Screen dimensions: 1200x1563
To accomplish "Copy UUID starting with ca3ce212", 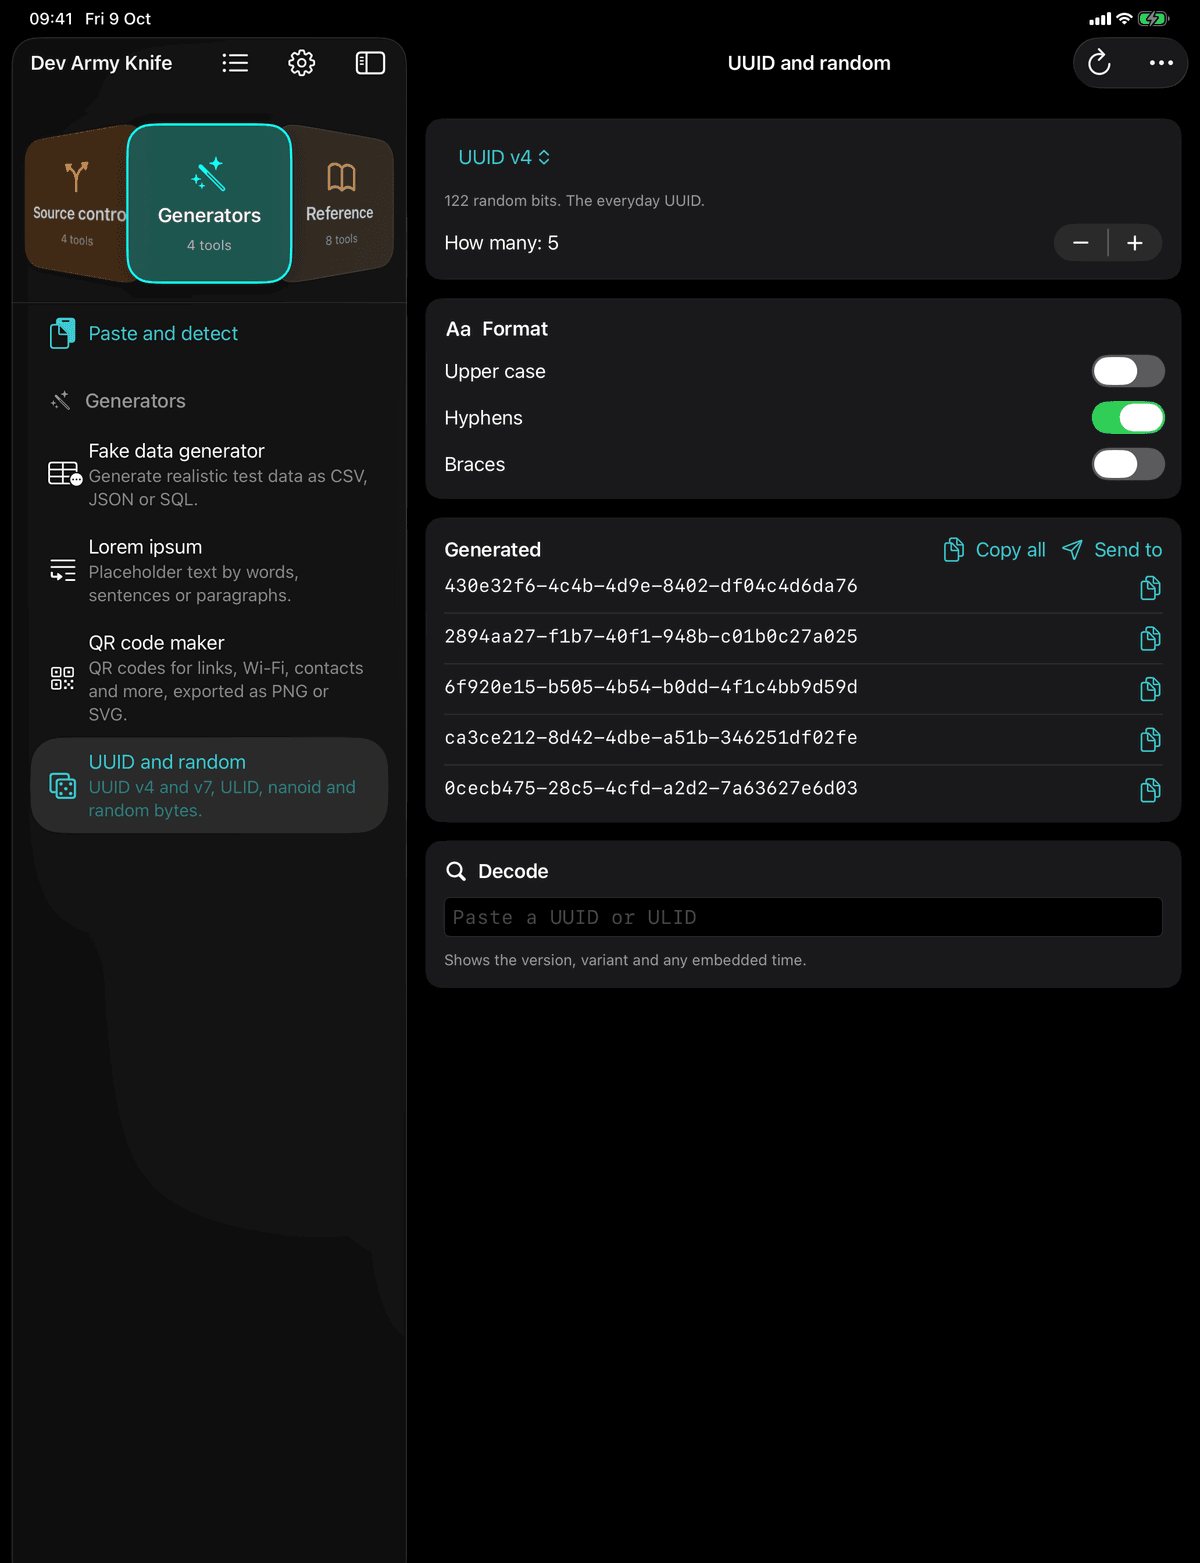I will tap(1150, 739).
